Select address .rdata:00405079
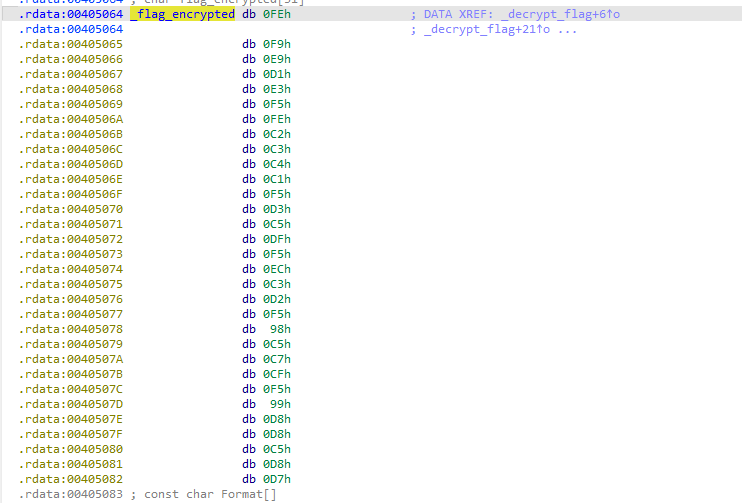Screen dimensions: 742x503 [x=71, y=344]
